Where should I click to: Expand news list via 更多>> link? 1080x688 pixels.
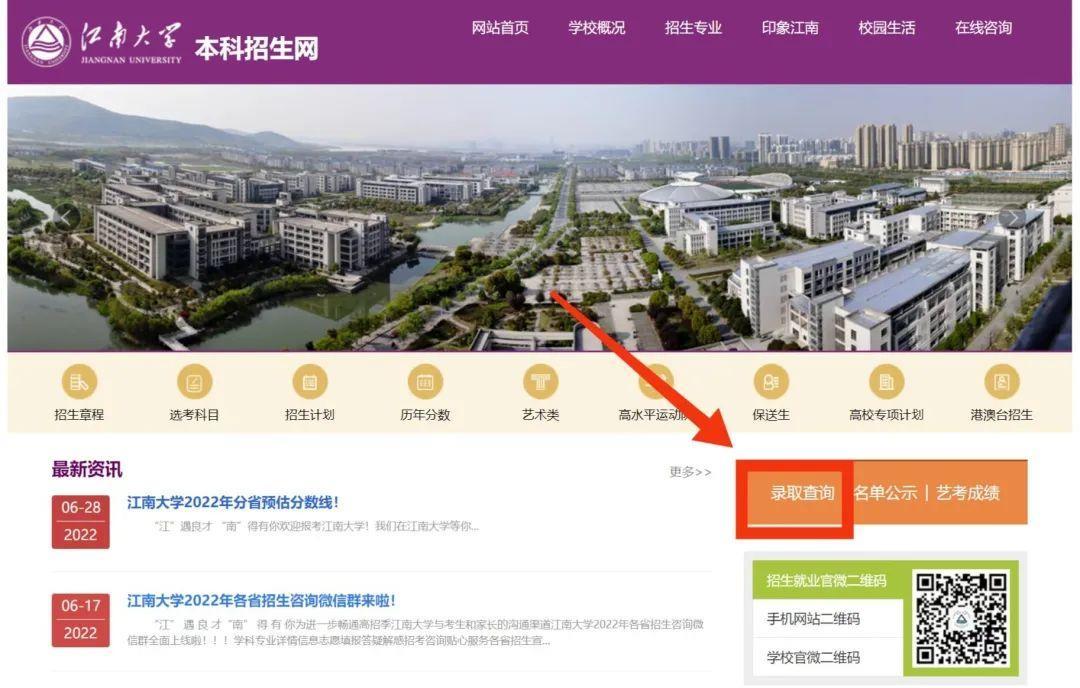(690, 472)
